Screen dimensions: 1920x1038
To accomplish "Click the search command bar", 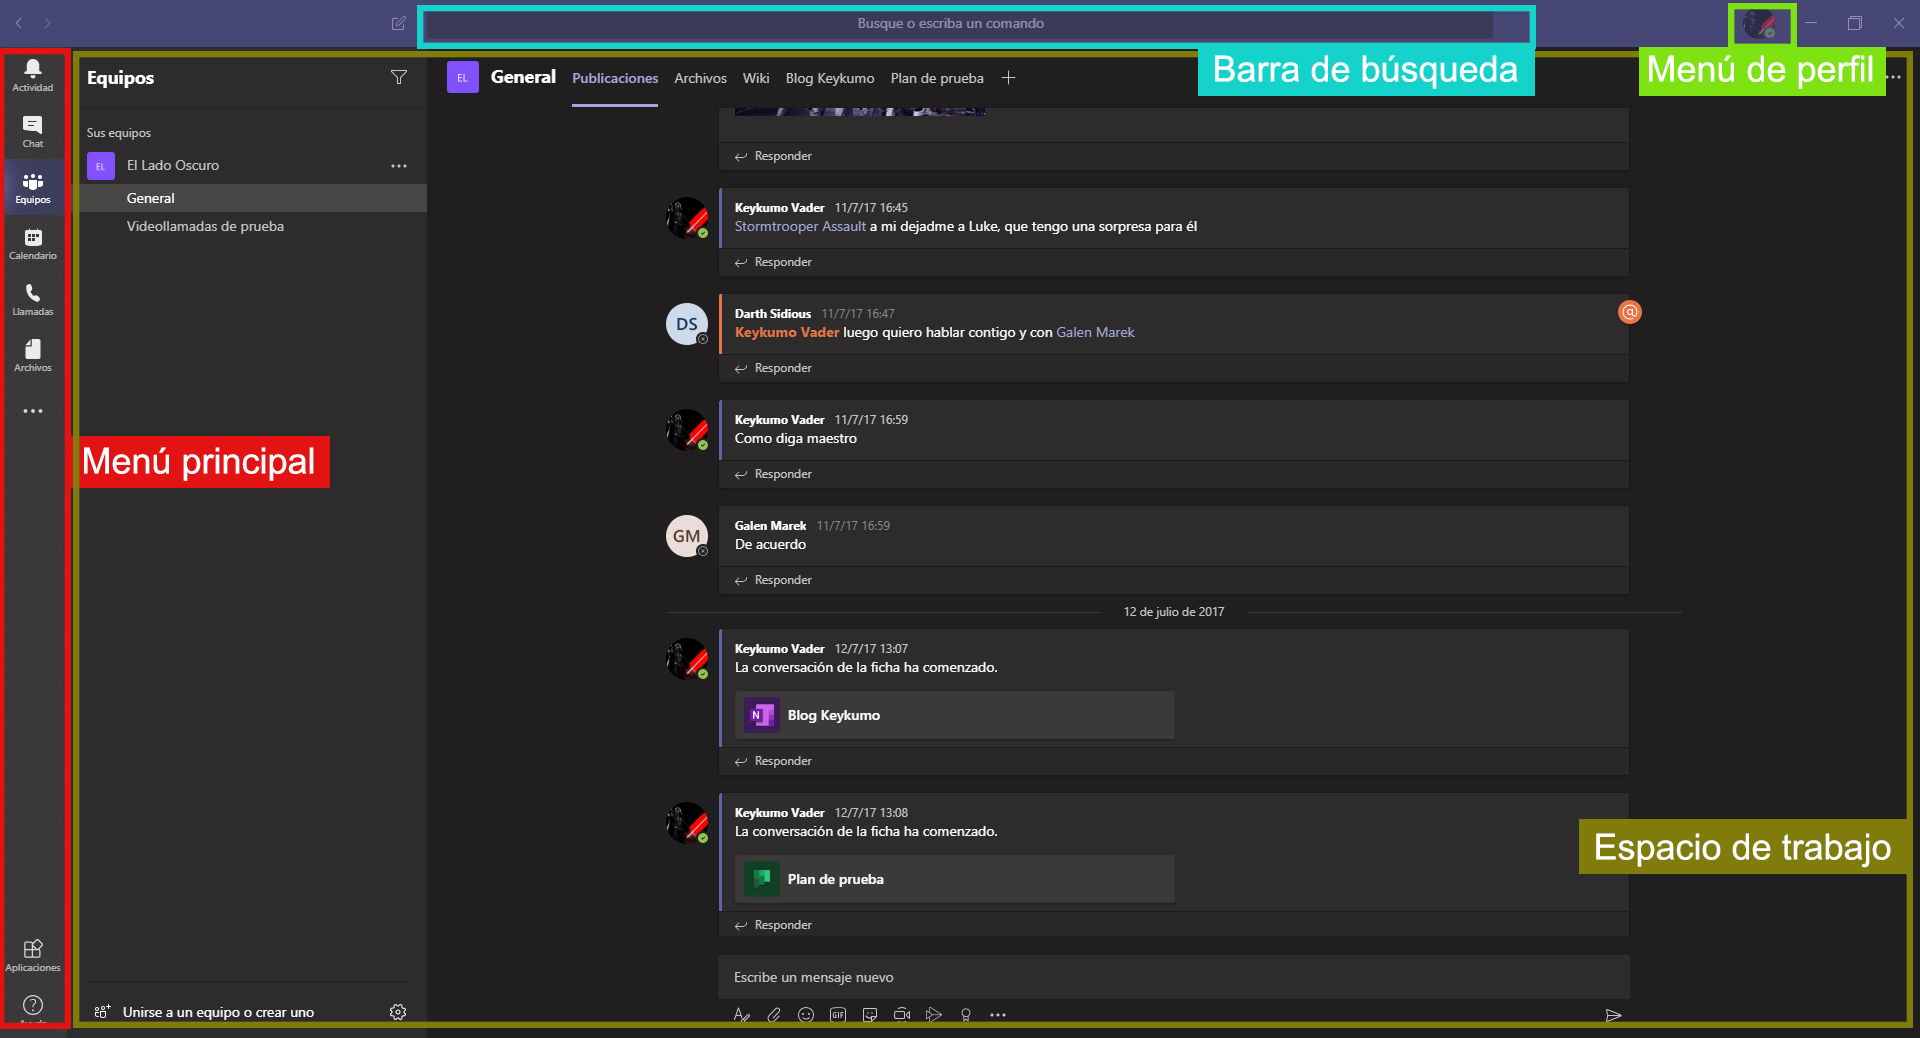I will pos(959,24).
